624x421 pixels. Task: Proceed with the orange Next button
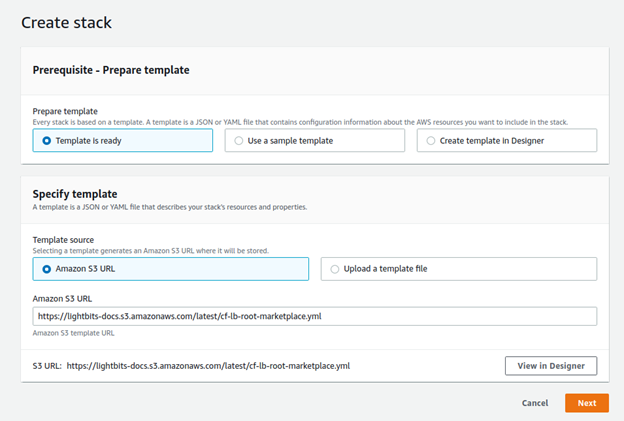coord(587,403)
